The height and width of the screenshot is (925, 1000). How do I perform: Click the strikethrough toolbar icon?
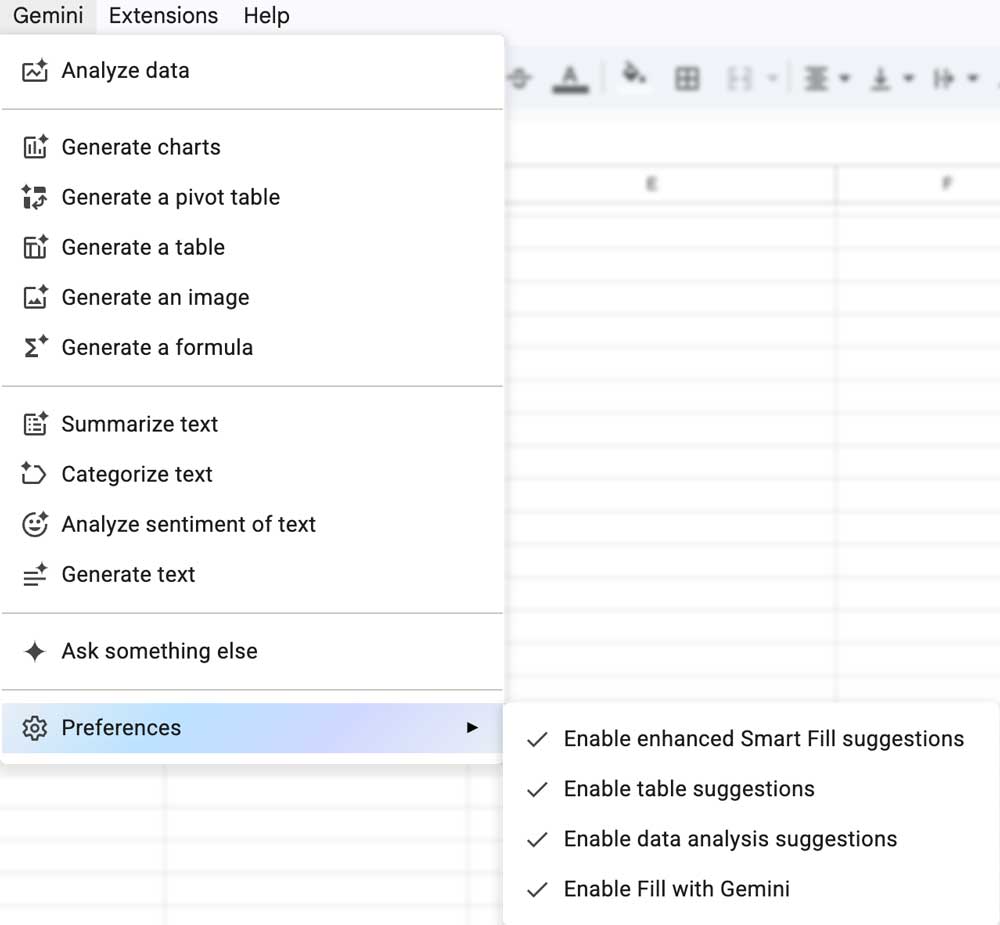coord(520,78)
